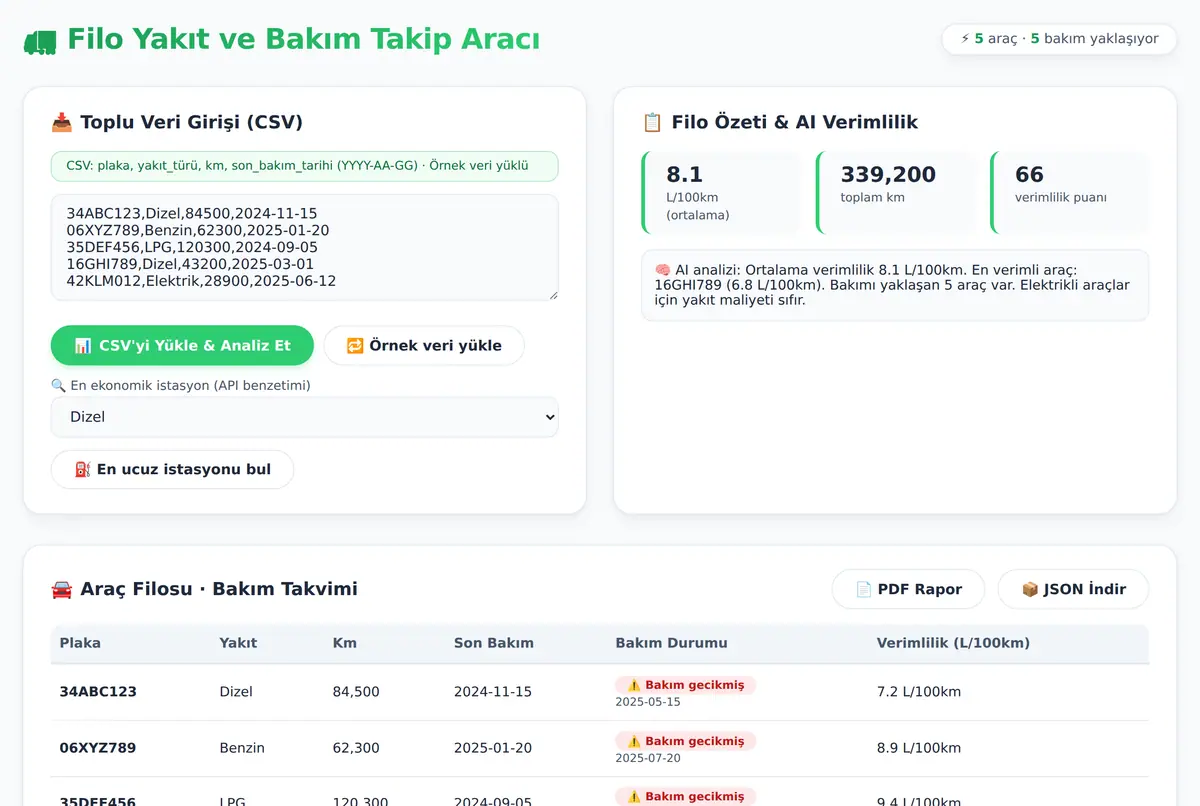Open the Dizel fuel type dropdown

pos(305,417)
